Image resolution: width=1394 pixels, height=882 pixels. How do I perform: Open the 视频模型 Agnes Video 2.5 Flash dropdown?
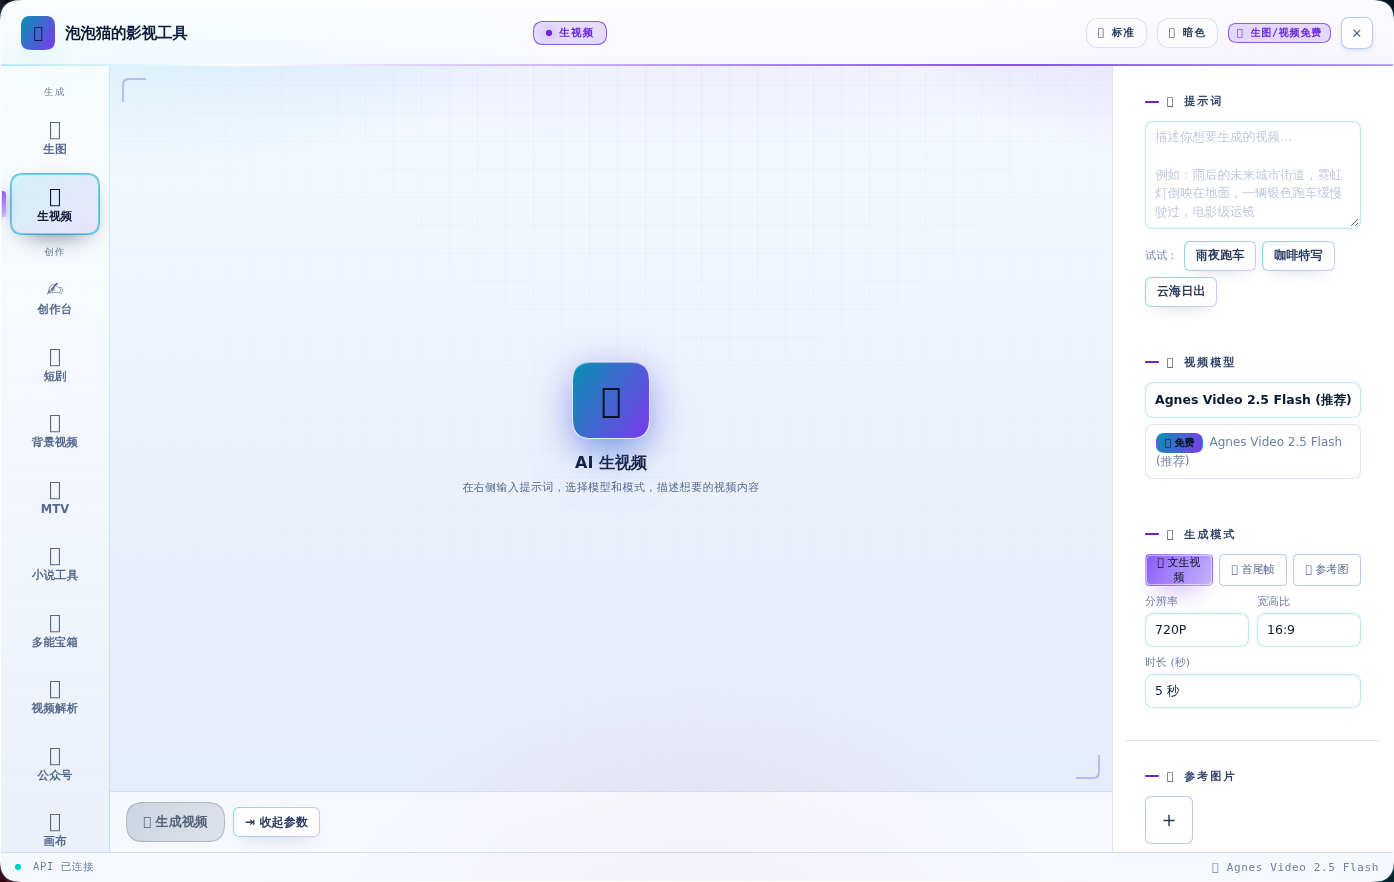click(x=1253, y=400)
